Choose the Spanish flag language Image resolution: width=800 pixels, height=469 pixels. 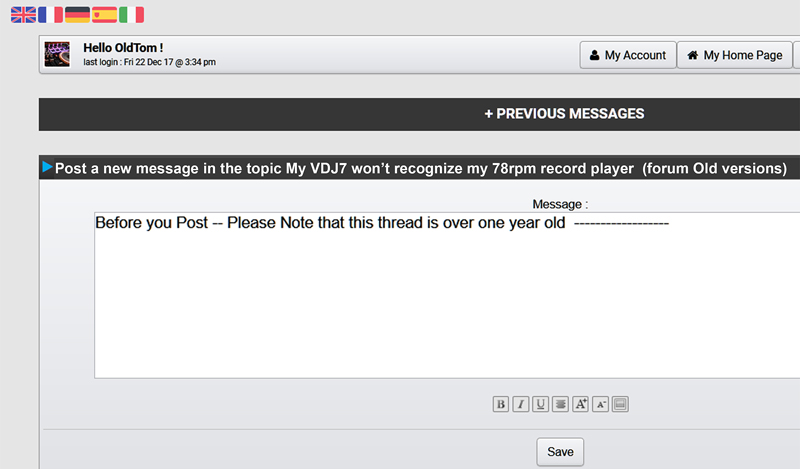click(104, 15)
